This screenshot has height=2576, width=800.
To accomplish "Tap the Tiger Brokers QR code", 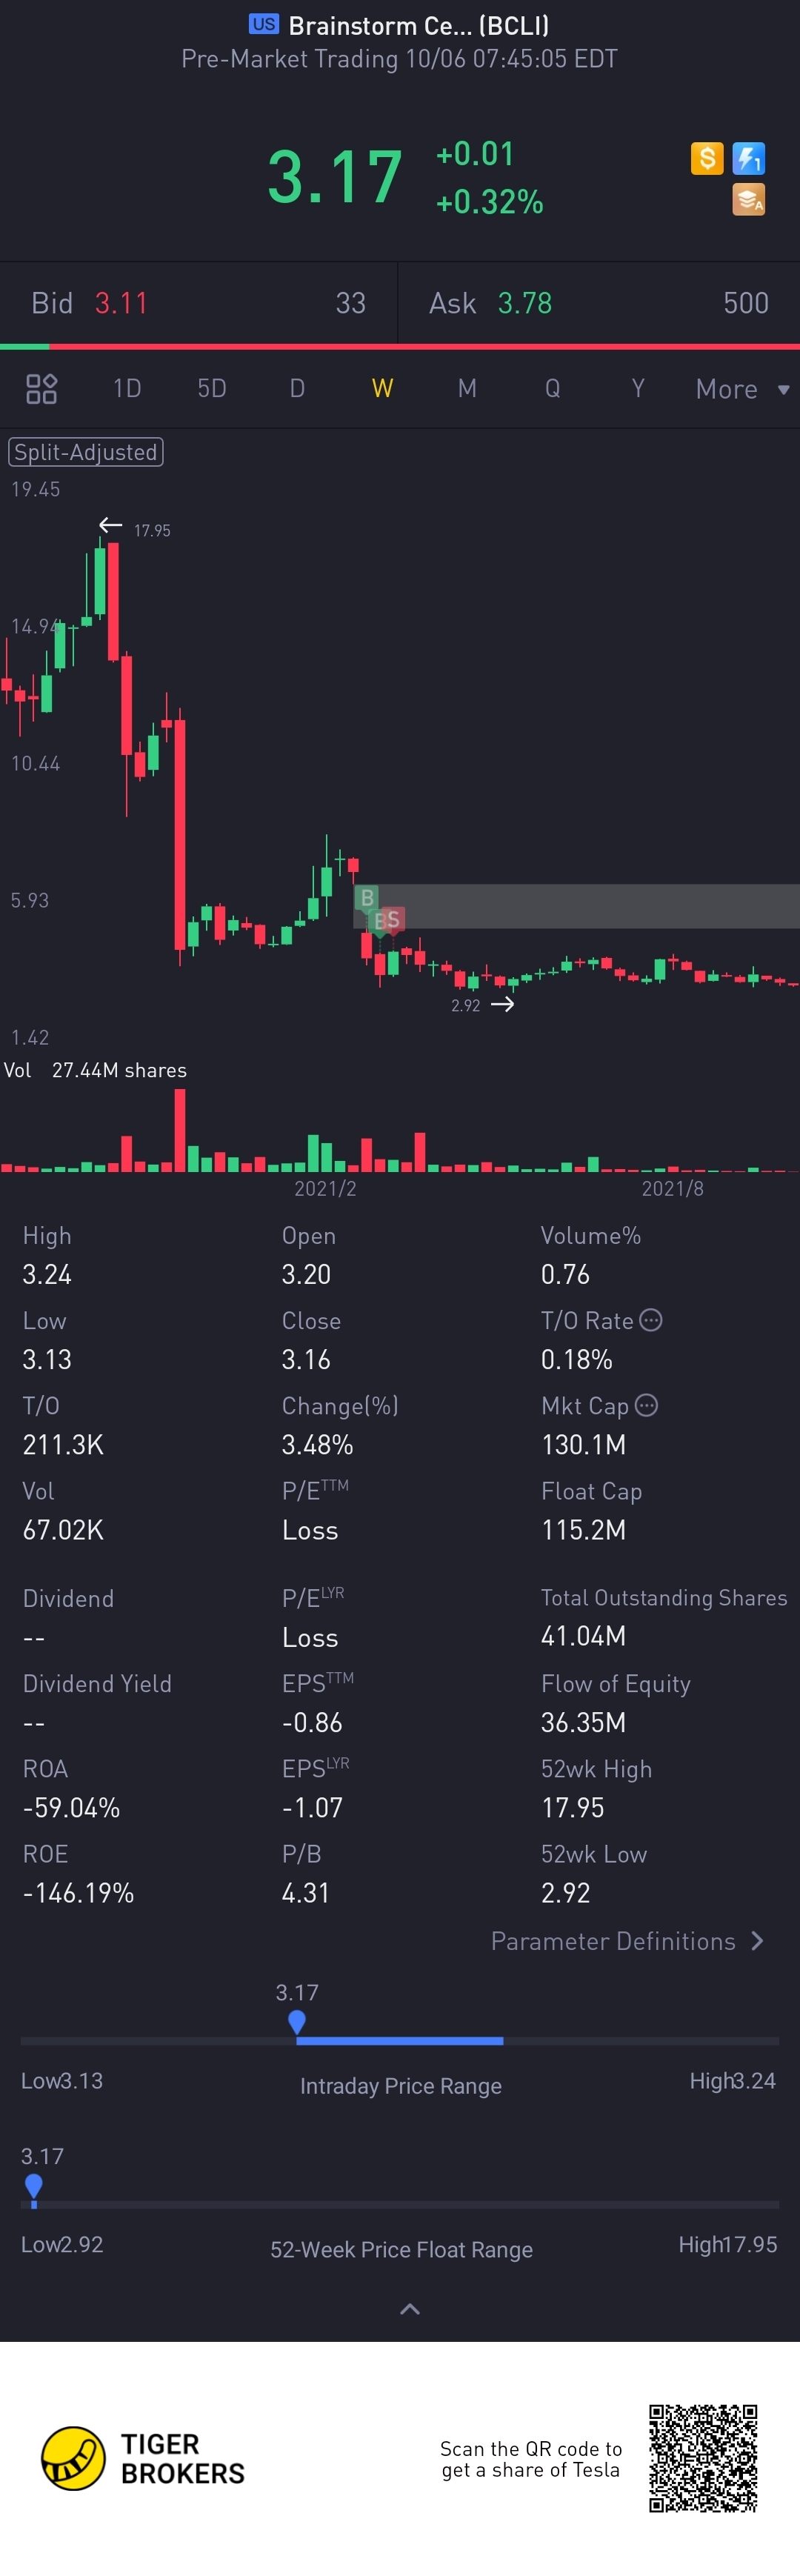I will (x=703, y=2458).
